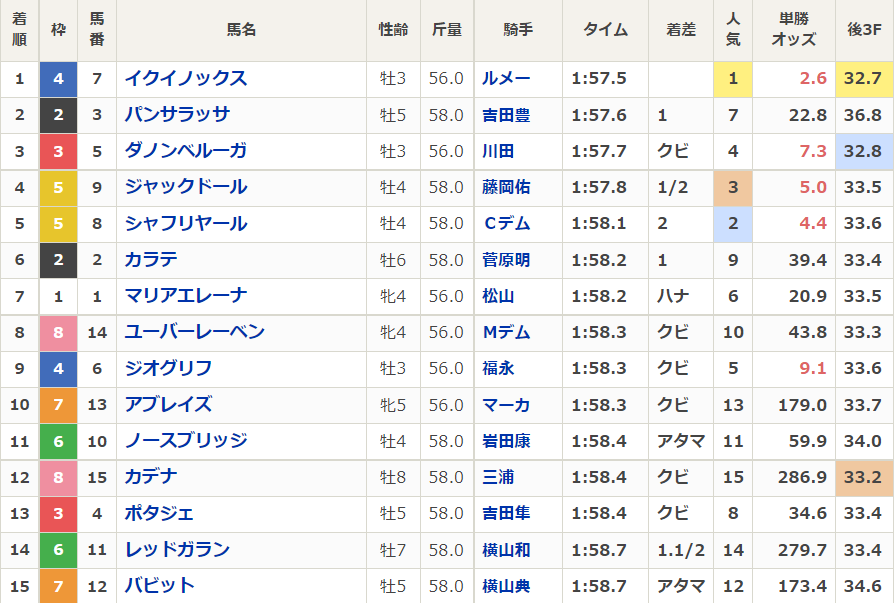The width and height of the screenshot is (894, 603).
Task: Select yellow popularity cell for イクイノックス
Action: coord(733,79)
